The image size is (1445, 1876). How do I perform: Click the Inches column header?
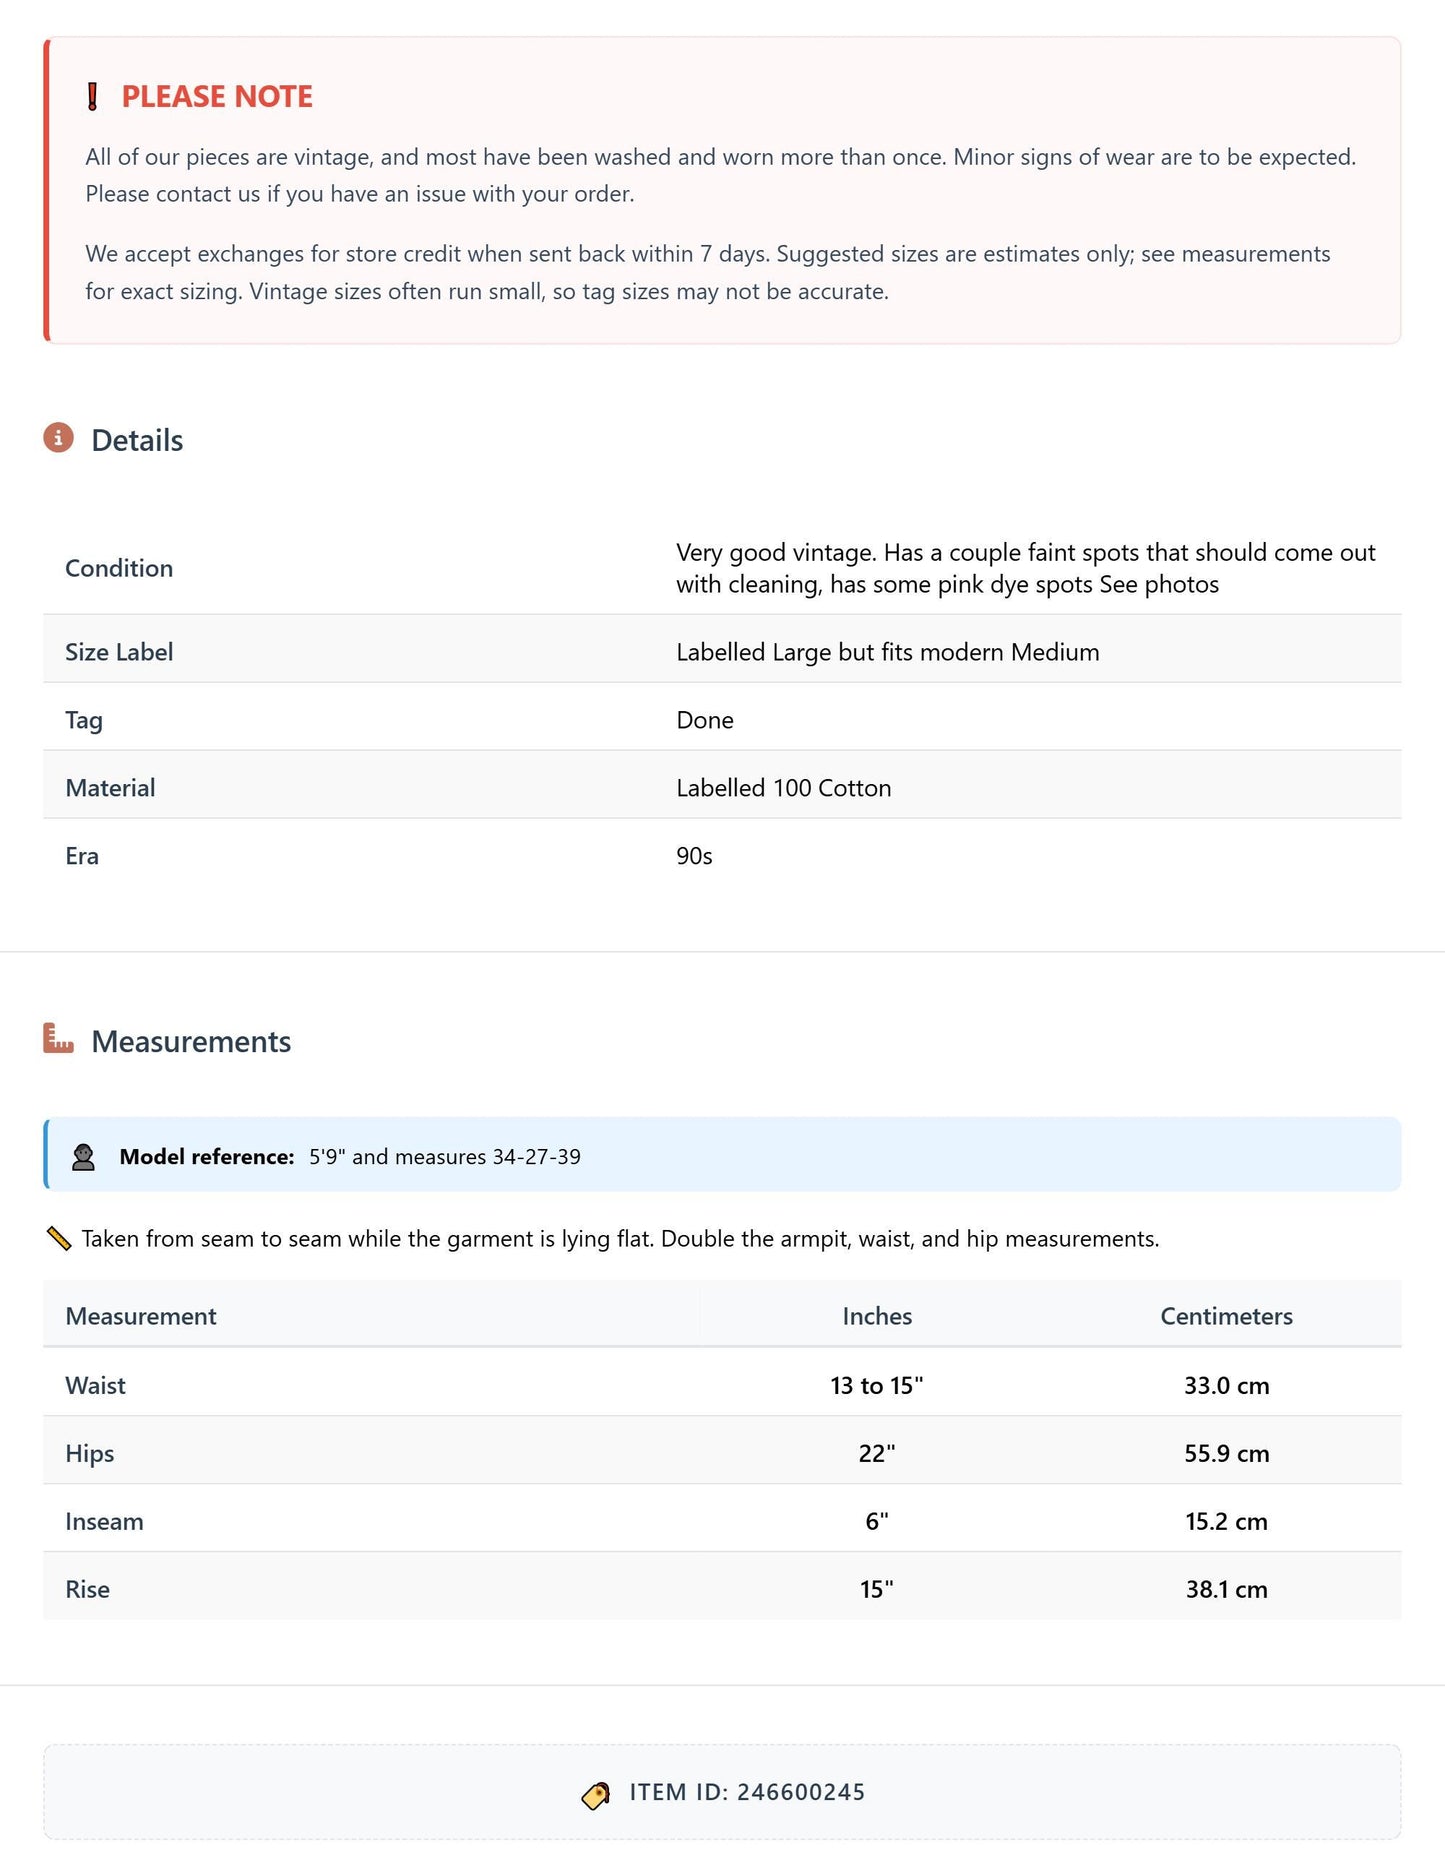point(877,1316)
